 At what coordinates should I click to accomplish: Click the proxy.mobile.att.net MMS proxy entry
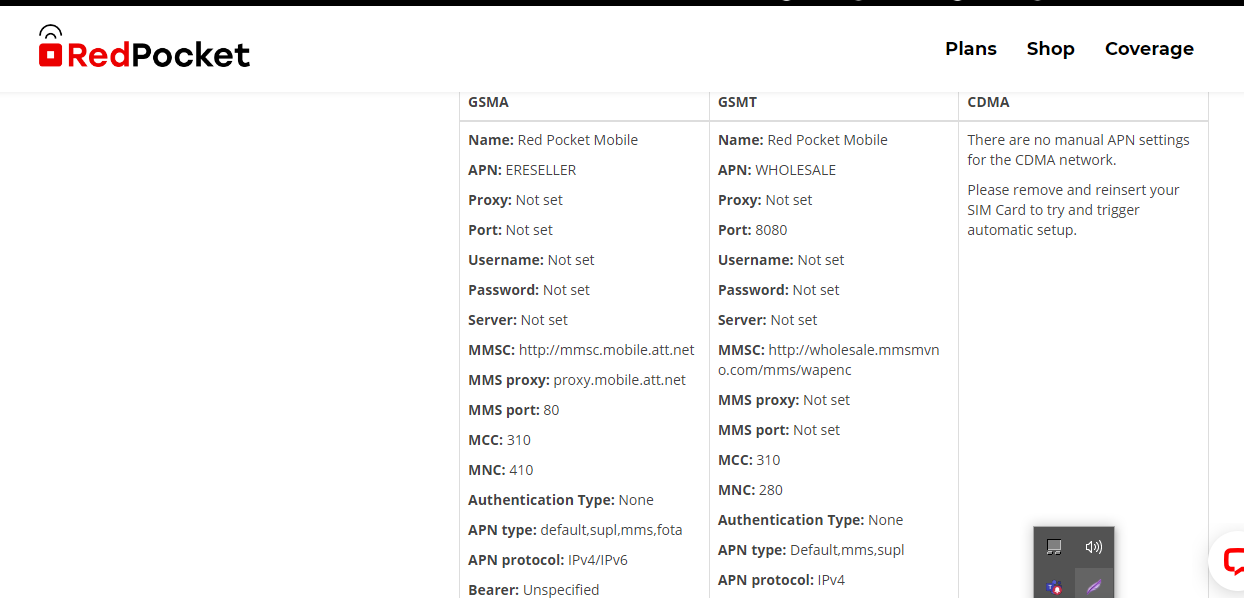click(x=618, y=379)
